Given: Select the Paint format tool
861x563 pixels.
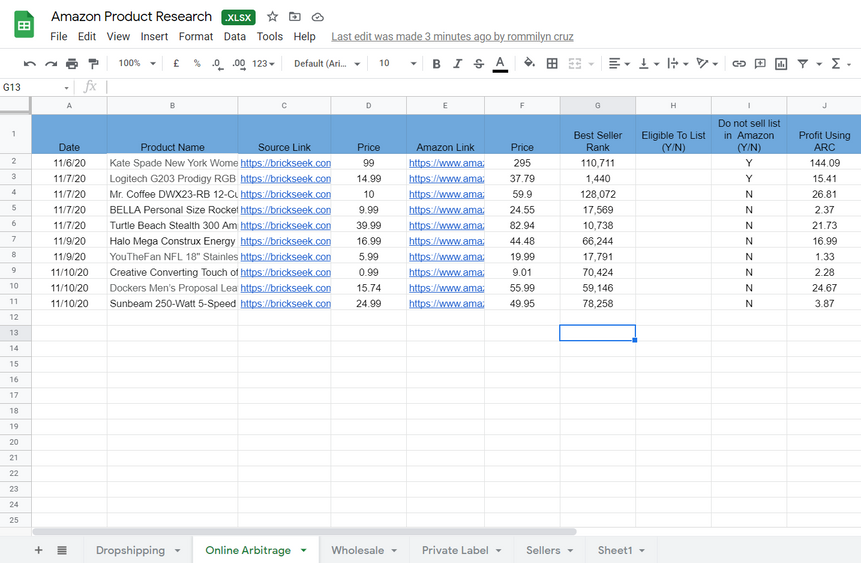Looking at the screenshot, I should point(93,64).
